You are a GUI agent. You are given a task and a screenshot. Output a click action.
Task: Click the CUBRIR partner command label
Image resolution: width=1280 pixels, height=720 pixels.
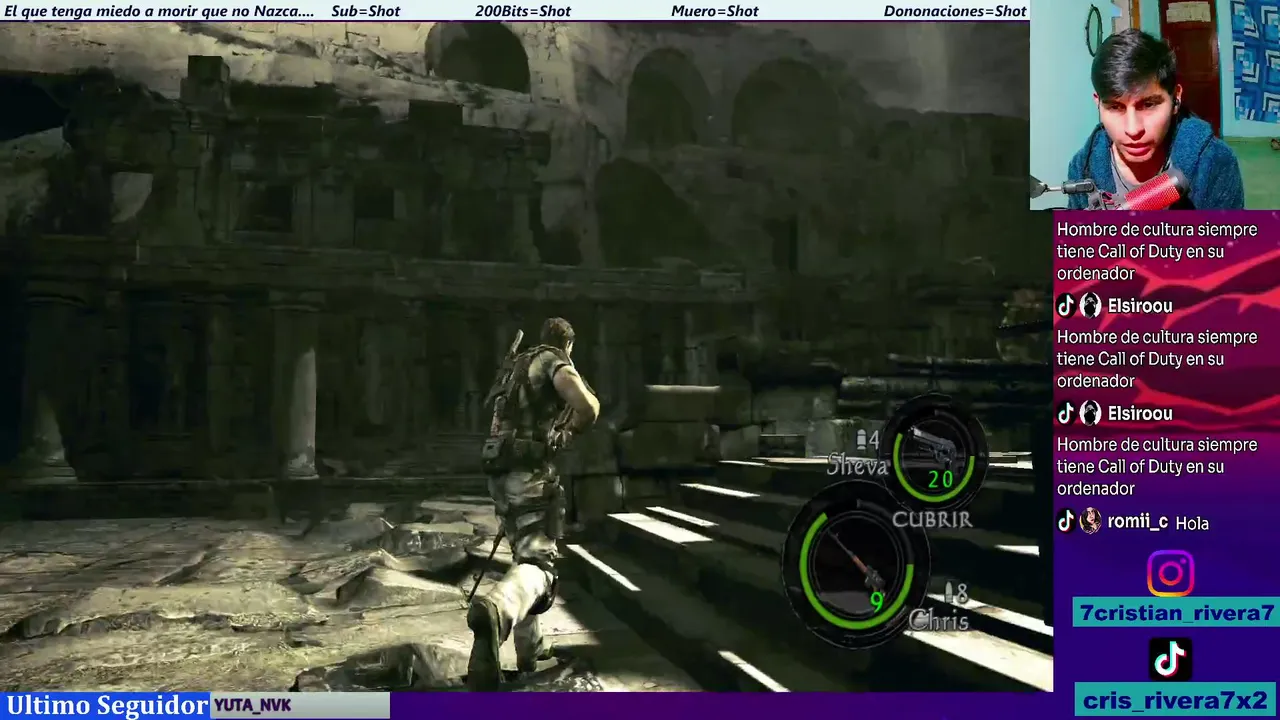pyautogui.click(x=932, y=519)
